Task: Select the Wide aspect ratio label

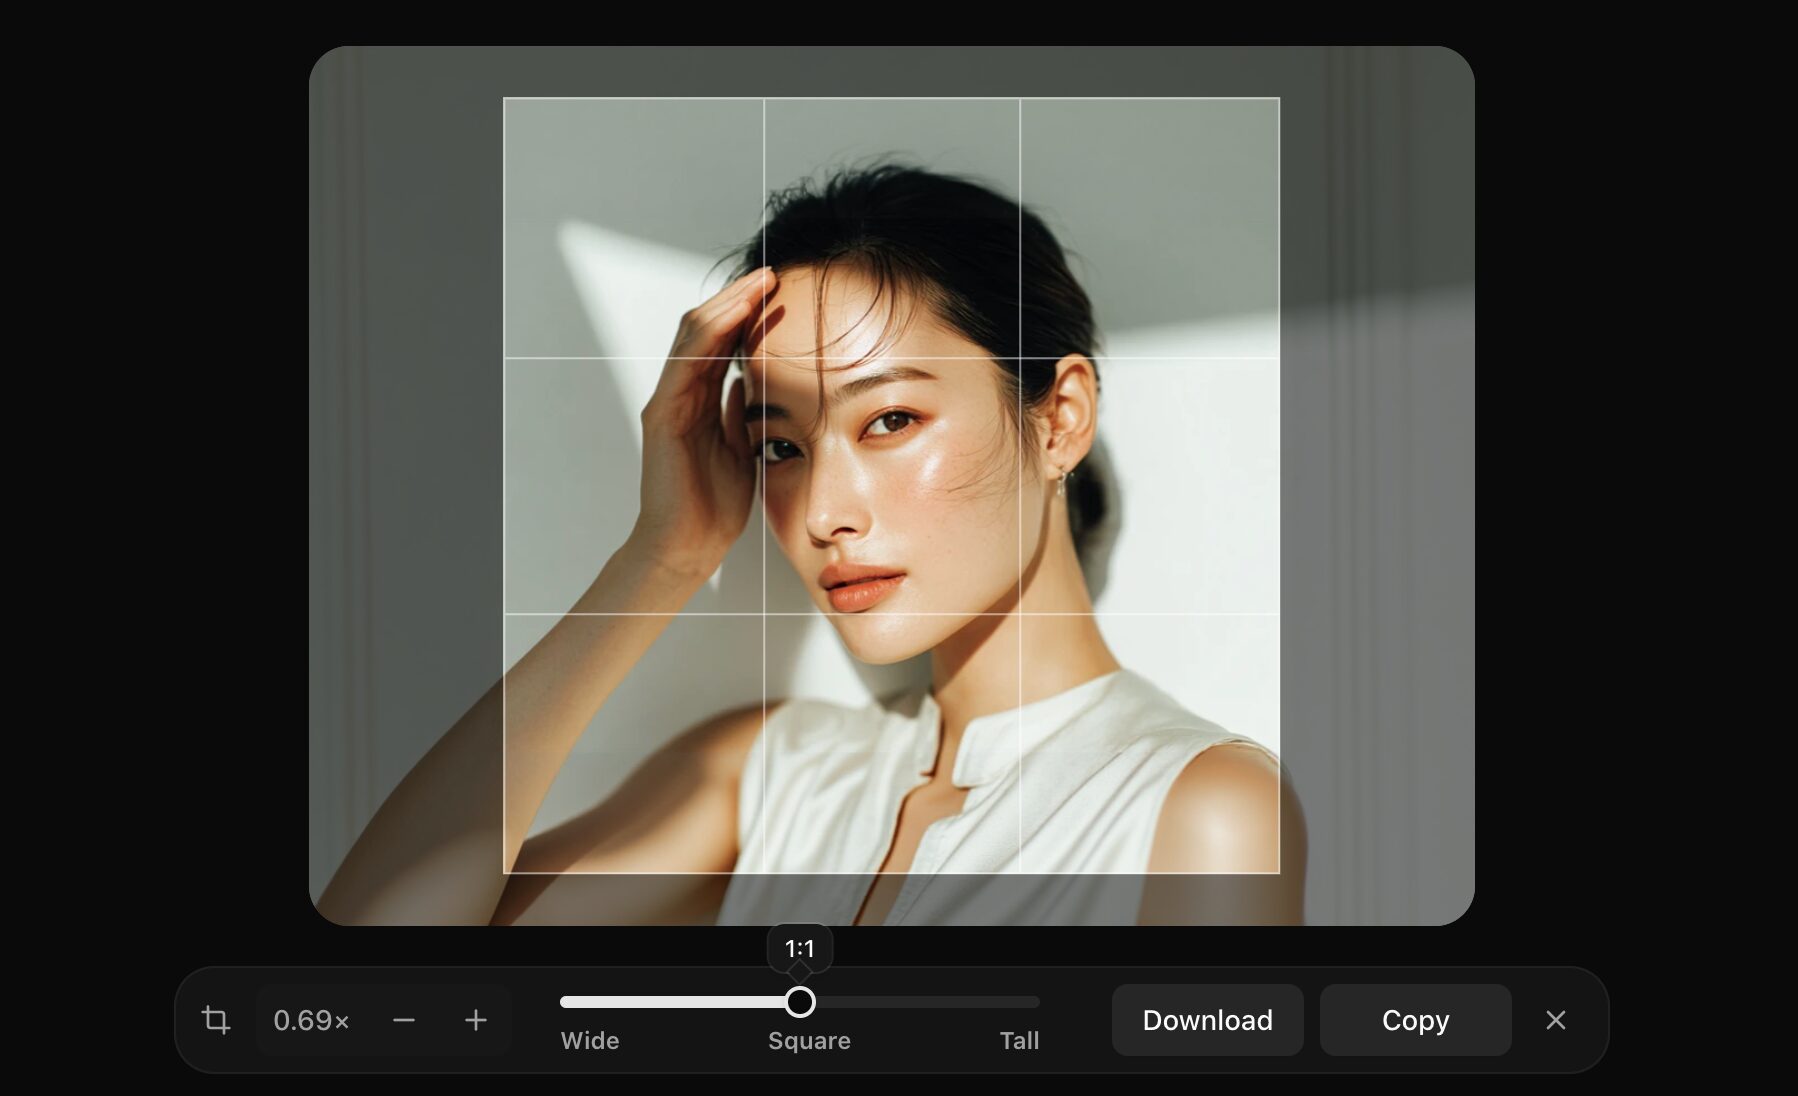Action: 590,1041
